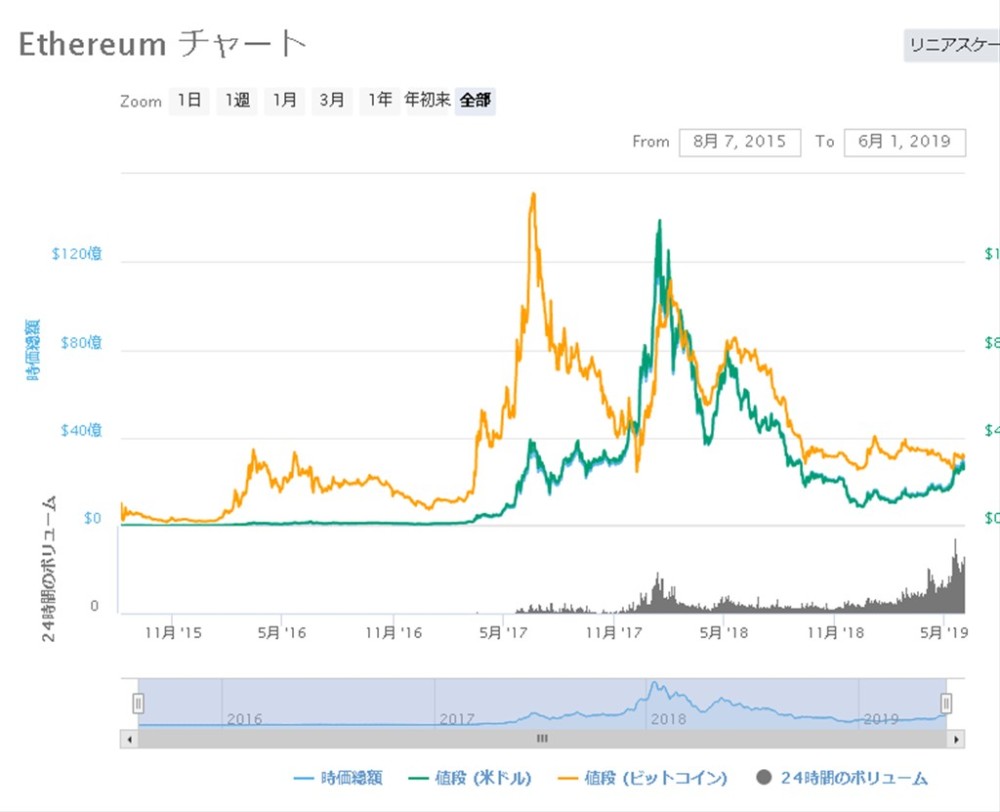The height and width of the screenshot is (812, 1000).
Task: Choose the 年初来 zoom option
Action: click(427, 100)
